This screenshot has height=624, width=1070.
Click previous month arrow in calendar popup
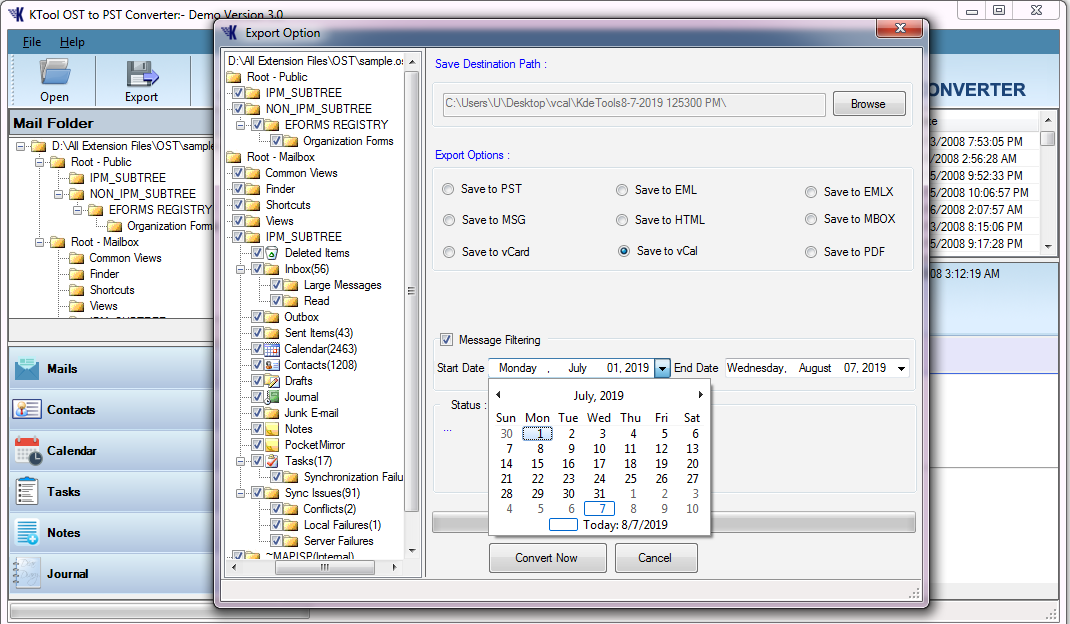tap(498, 395)
